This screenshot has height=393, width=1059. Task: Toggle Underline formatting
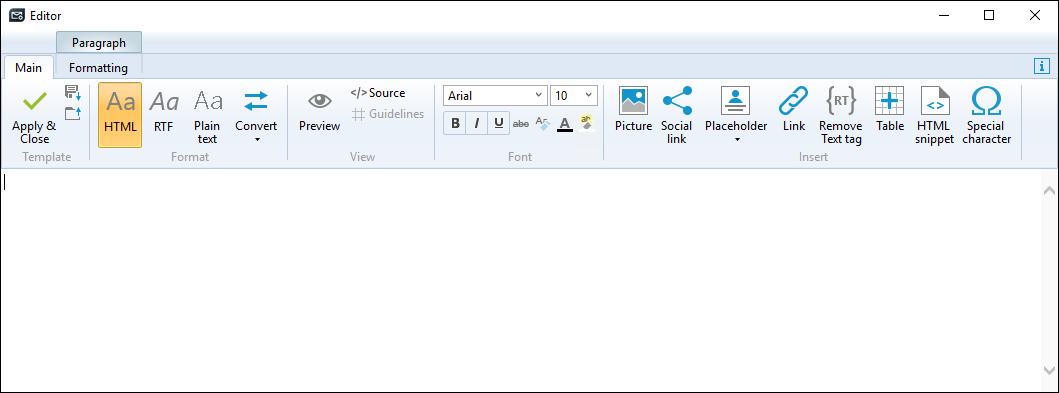click(498, 124)
